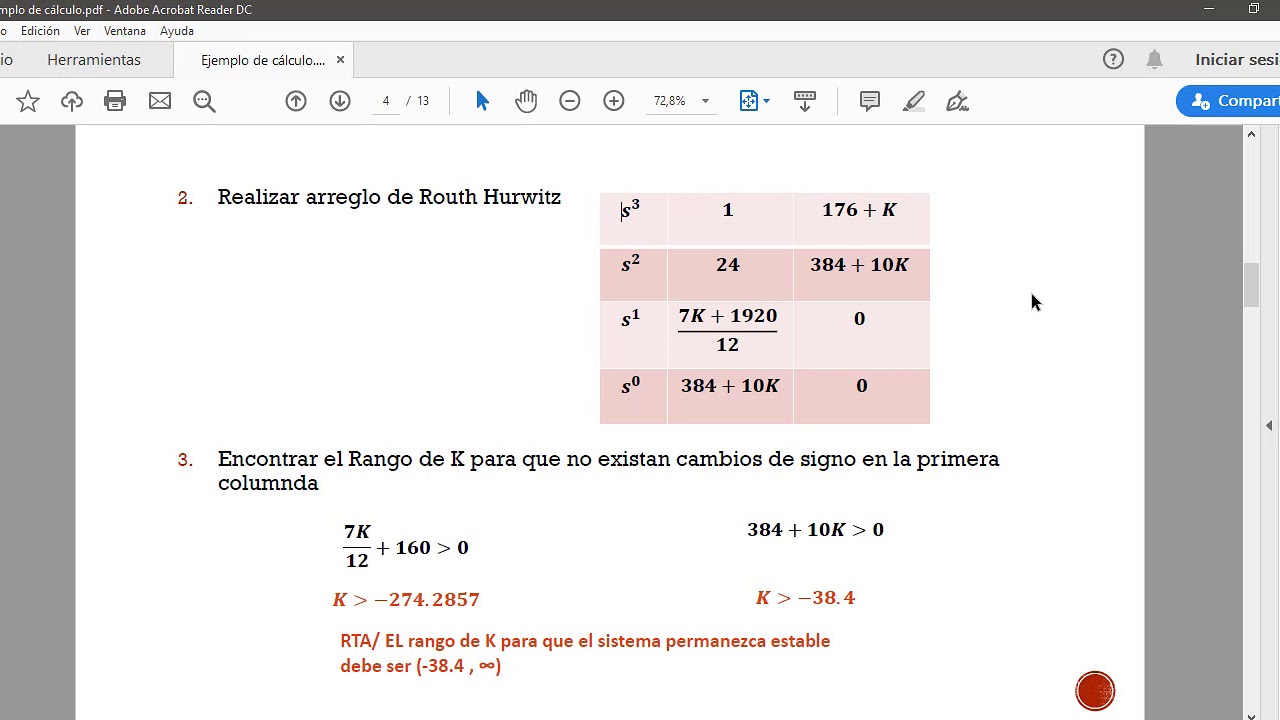Add the file to starred favorites
Viewport: 1280px width, 720px height.
[x=28, y=101]
